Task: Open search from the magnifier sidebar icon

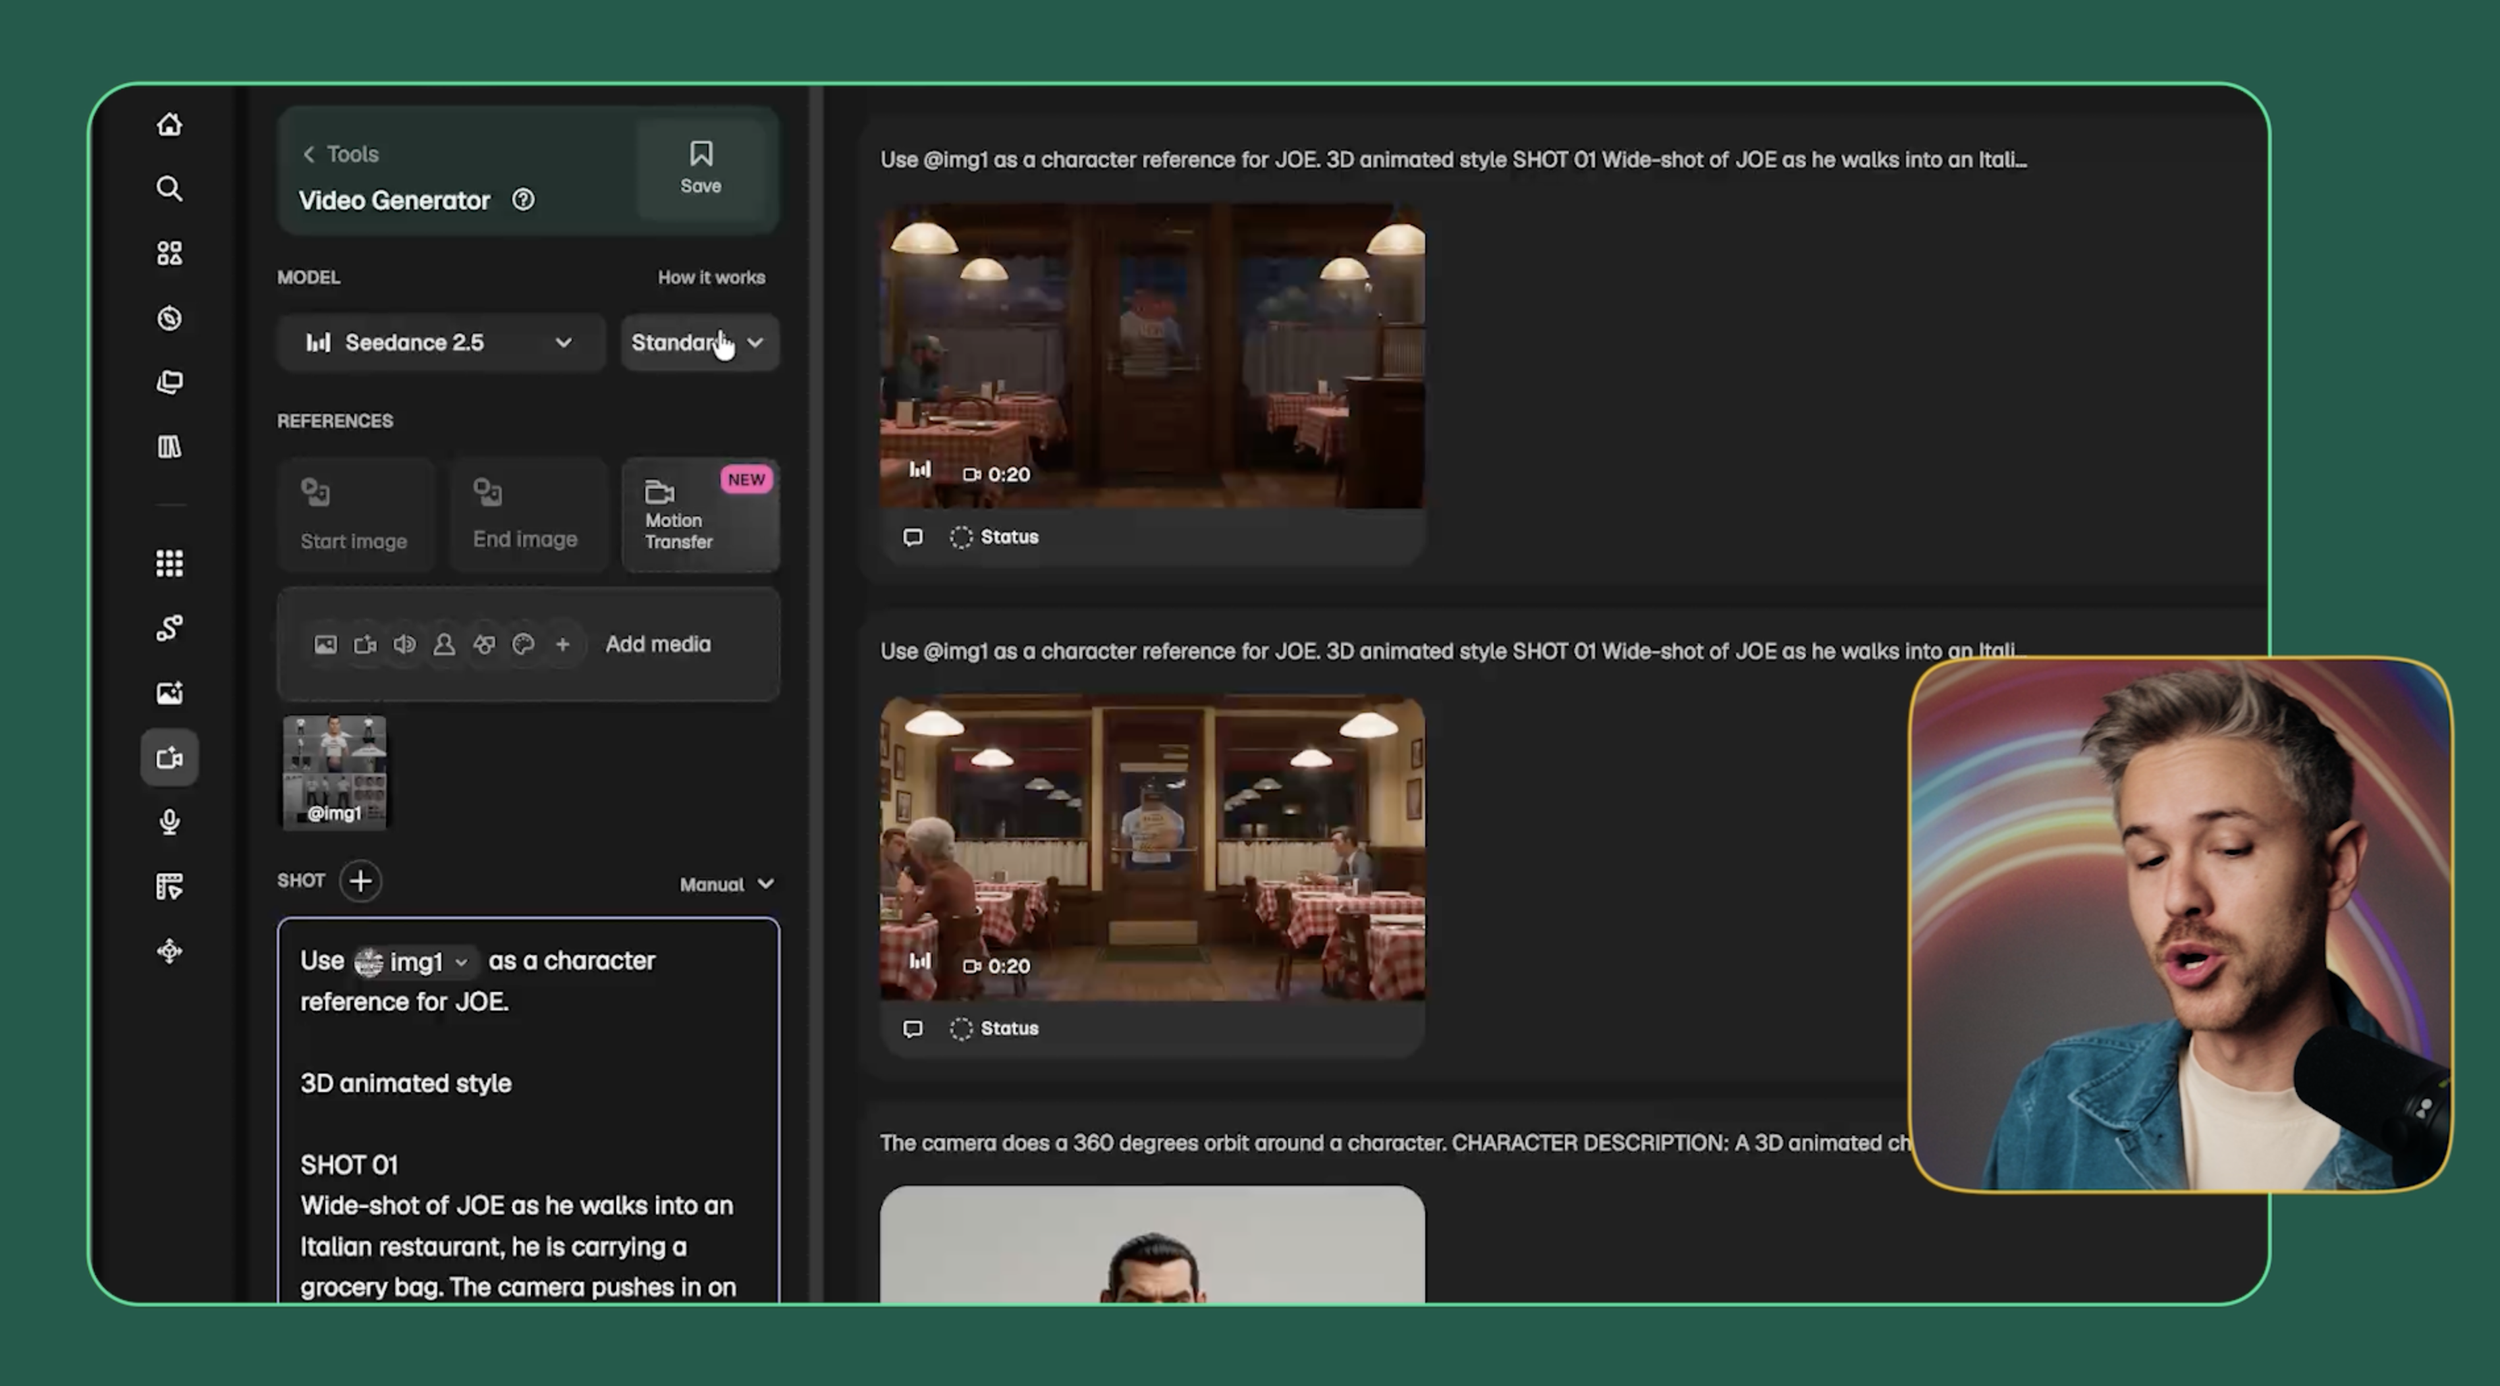Action: (169, 188)
